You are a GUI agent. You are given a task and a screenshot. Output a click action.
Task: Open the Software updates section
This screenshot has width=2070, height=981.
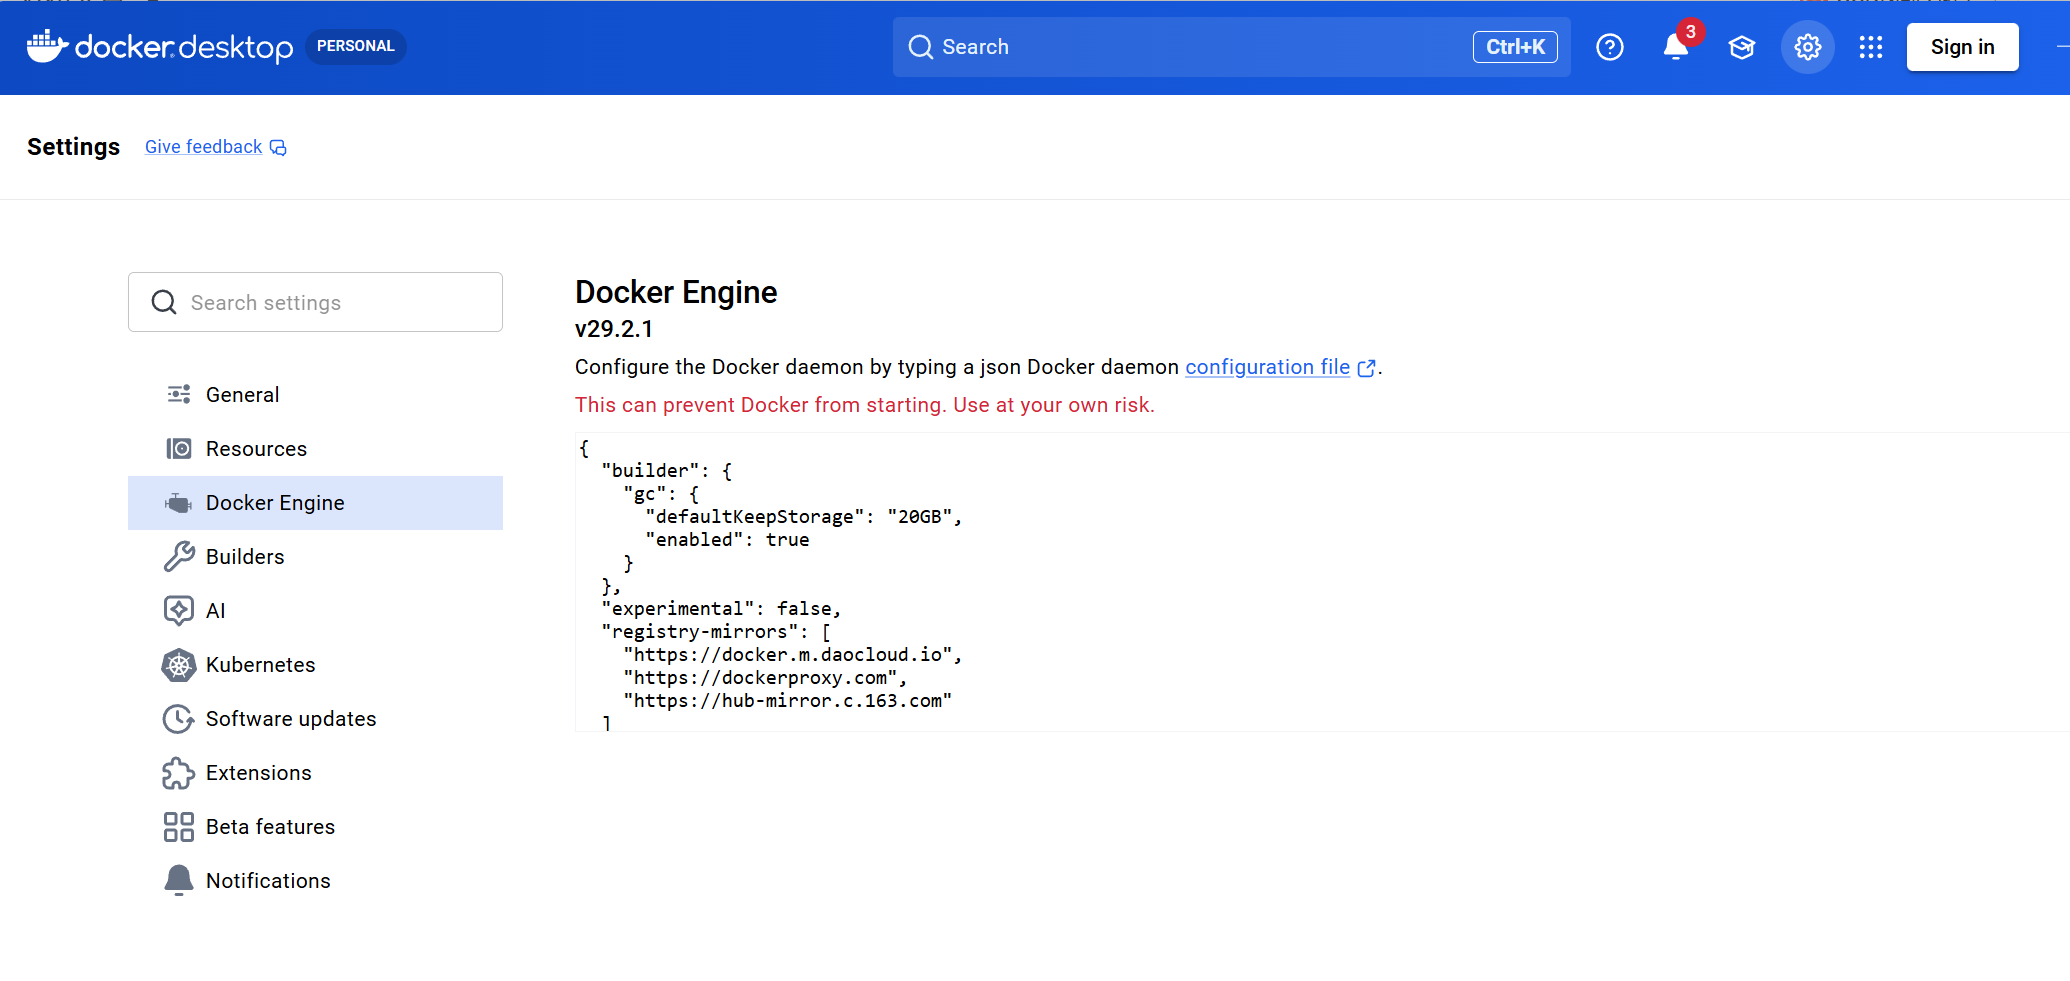315,719
